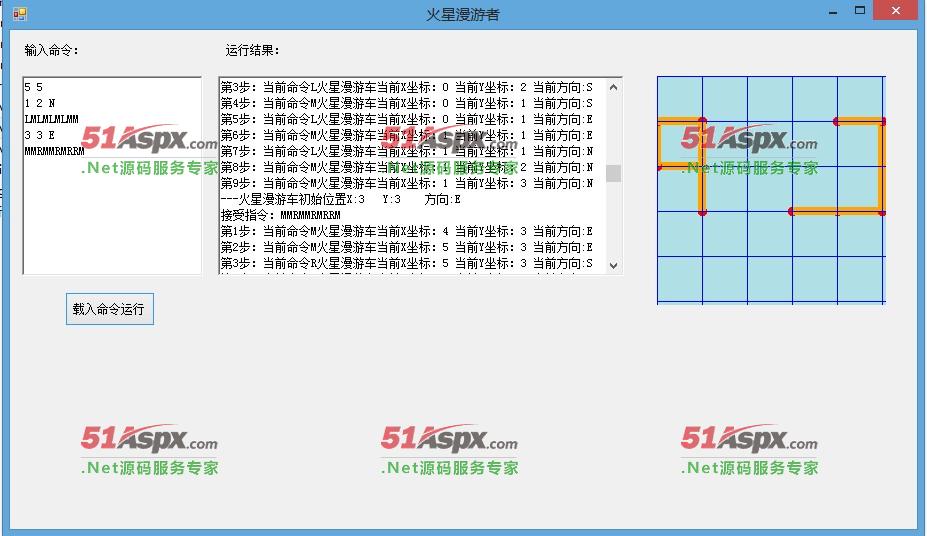
Task: Click the 第9步 result line
Action: [x=407, y=183]
